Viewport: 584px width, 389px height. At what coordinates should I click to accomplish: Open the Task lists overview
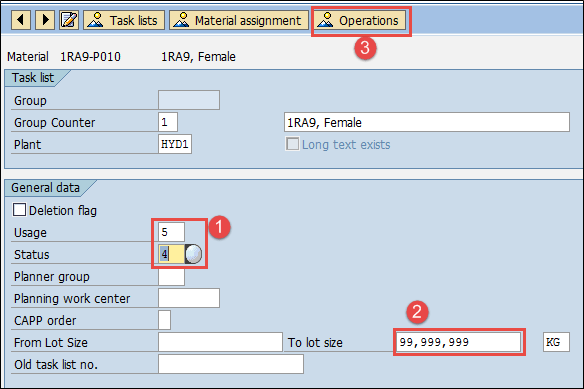pos(124,20)
